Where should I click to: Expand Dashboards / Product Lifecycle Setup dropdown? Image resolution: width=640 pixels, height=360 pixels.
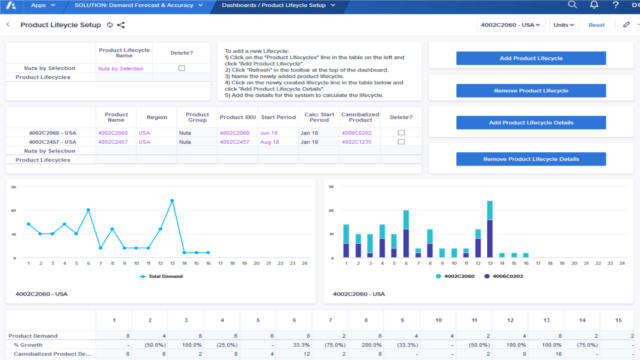(278, 5)
